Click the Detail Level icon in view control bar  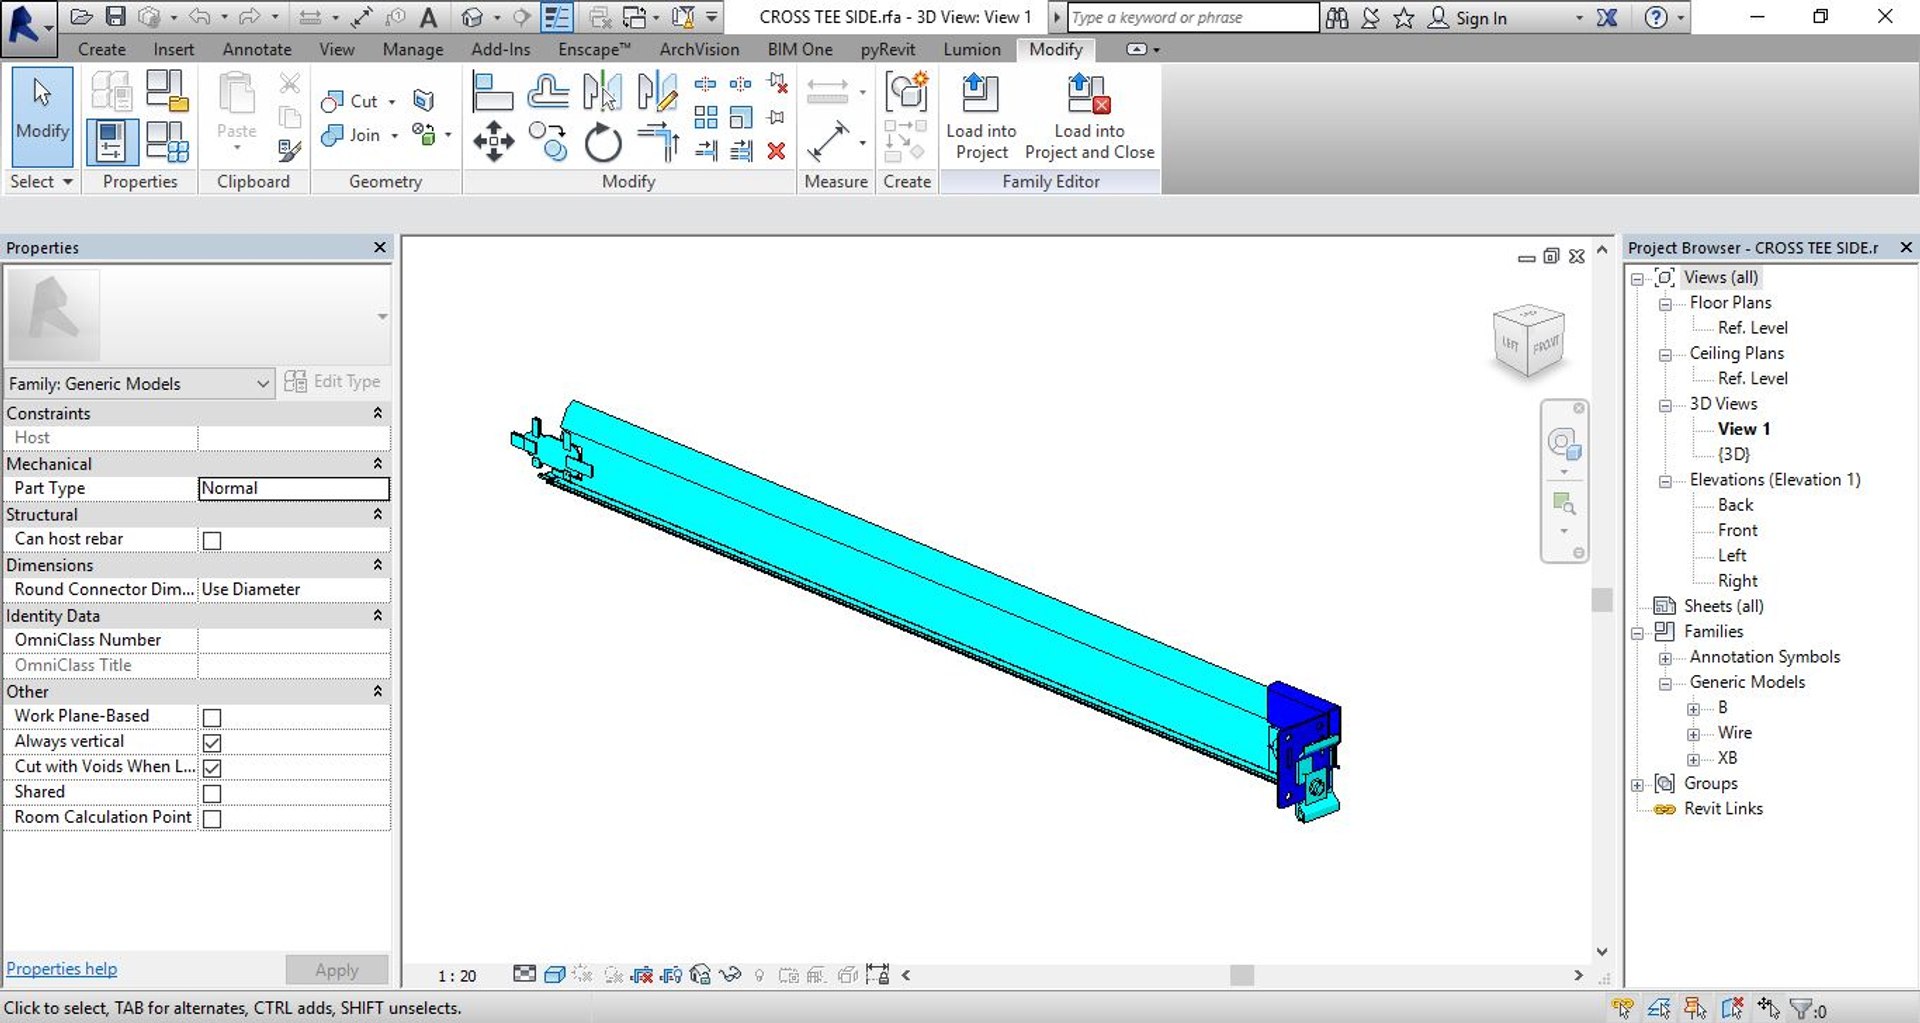pos(524,974)
